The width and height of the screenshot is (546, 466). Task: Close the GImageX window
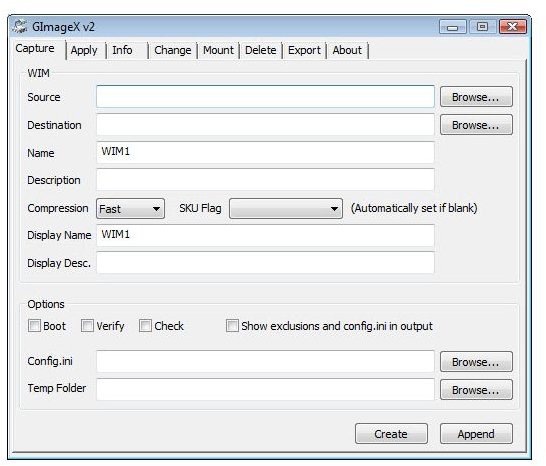tap(513, 27)
